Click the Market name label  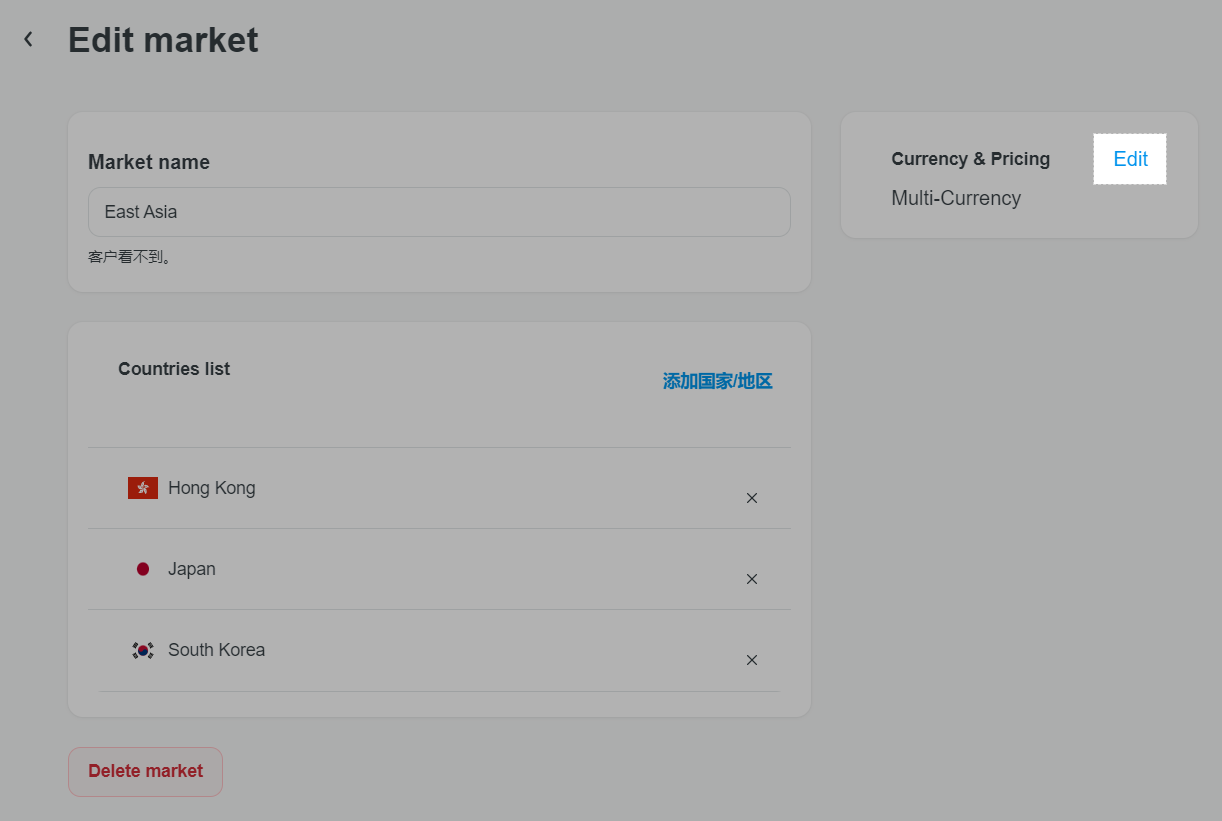coord(149,162)
